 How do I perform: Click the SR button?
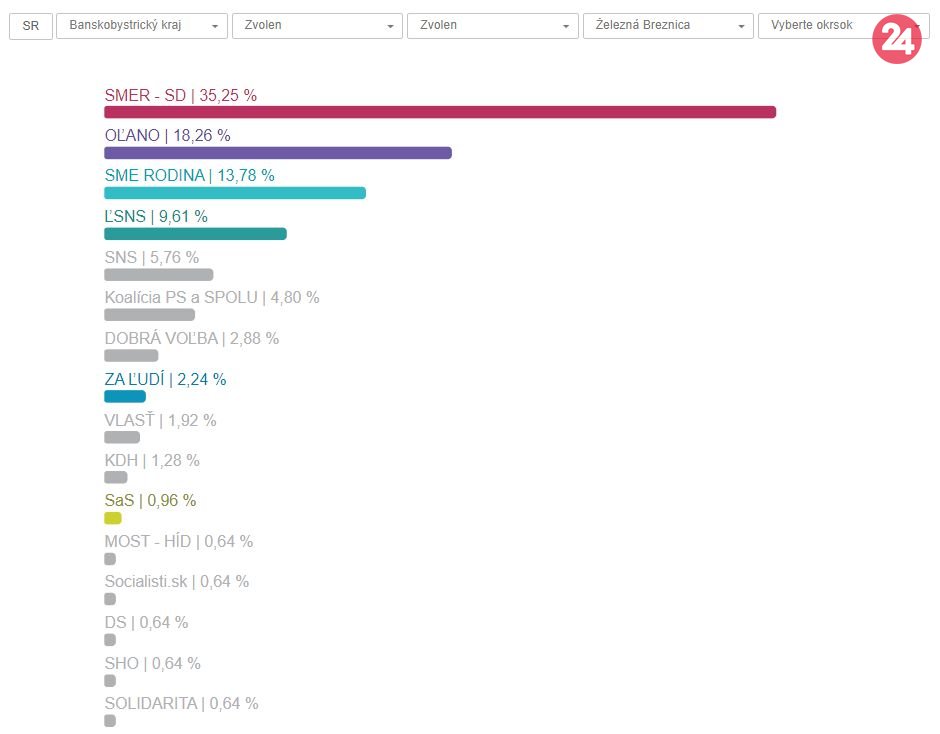[x=30, y=26]
